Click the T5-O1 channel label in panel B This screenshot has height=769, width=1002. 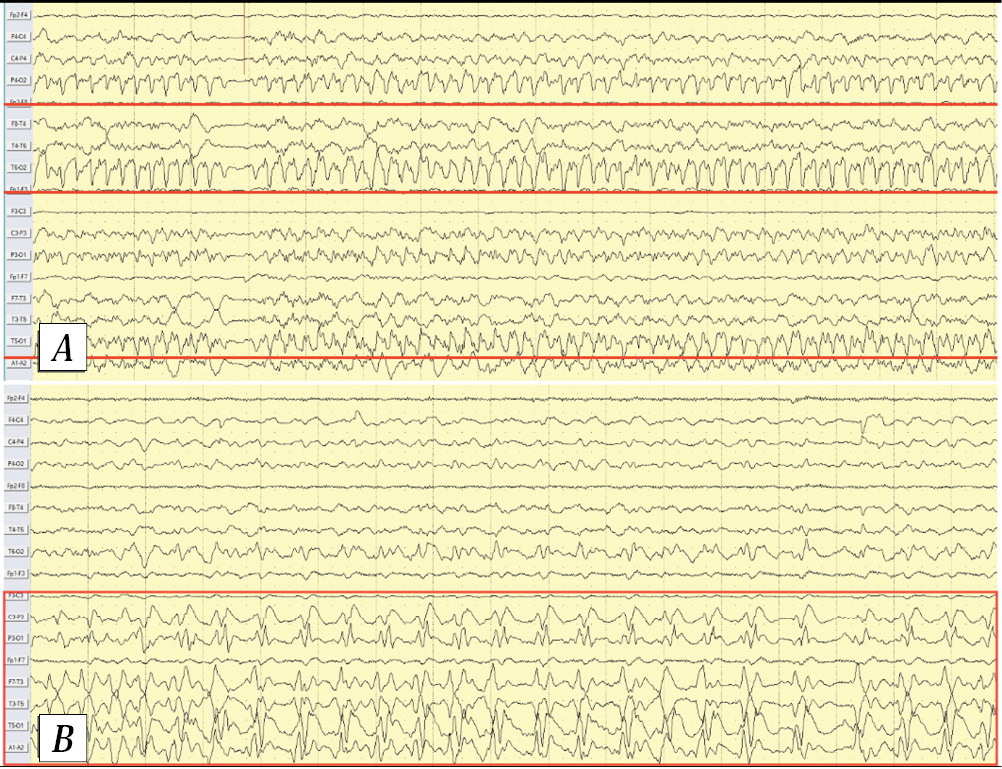19,725
